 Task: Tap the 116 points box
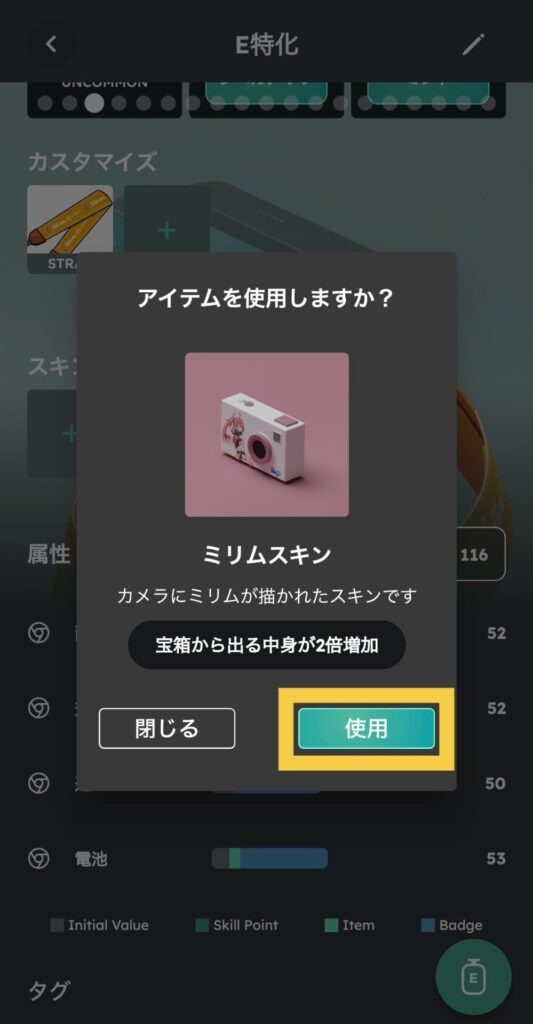(481, 554)
